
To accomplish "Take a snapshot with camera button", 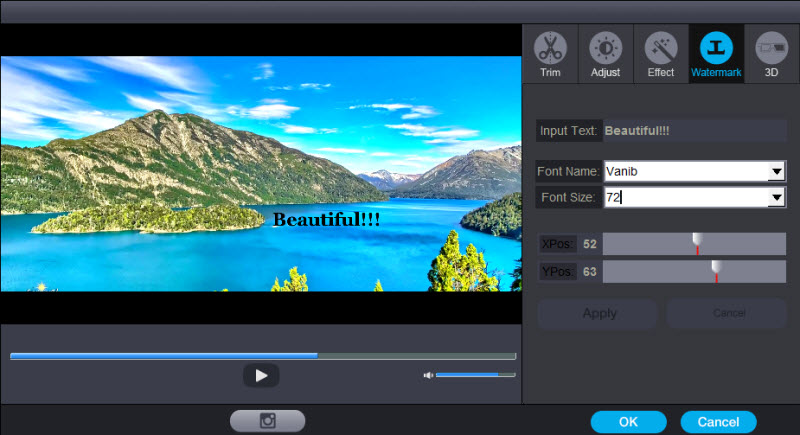I will [x=267, y=421].
